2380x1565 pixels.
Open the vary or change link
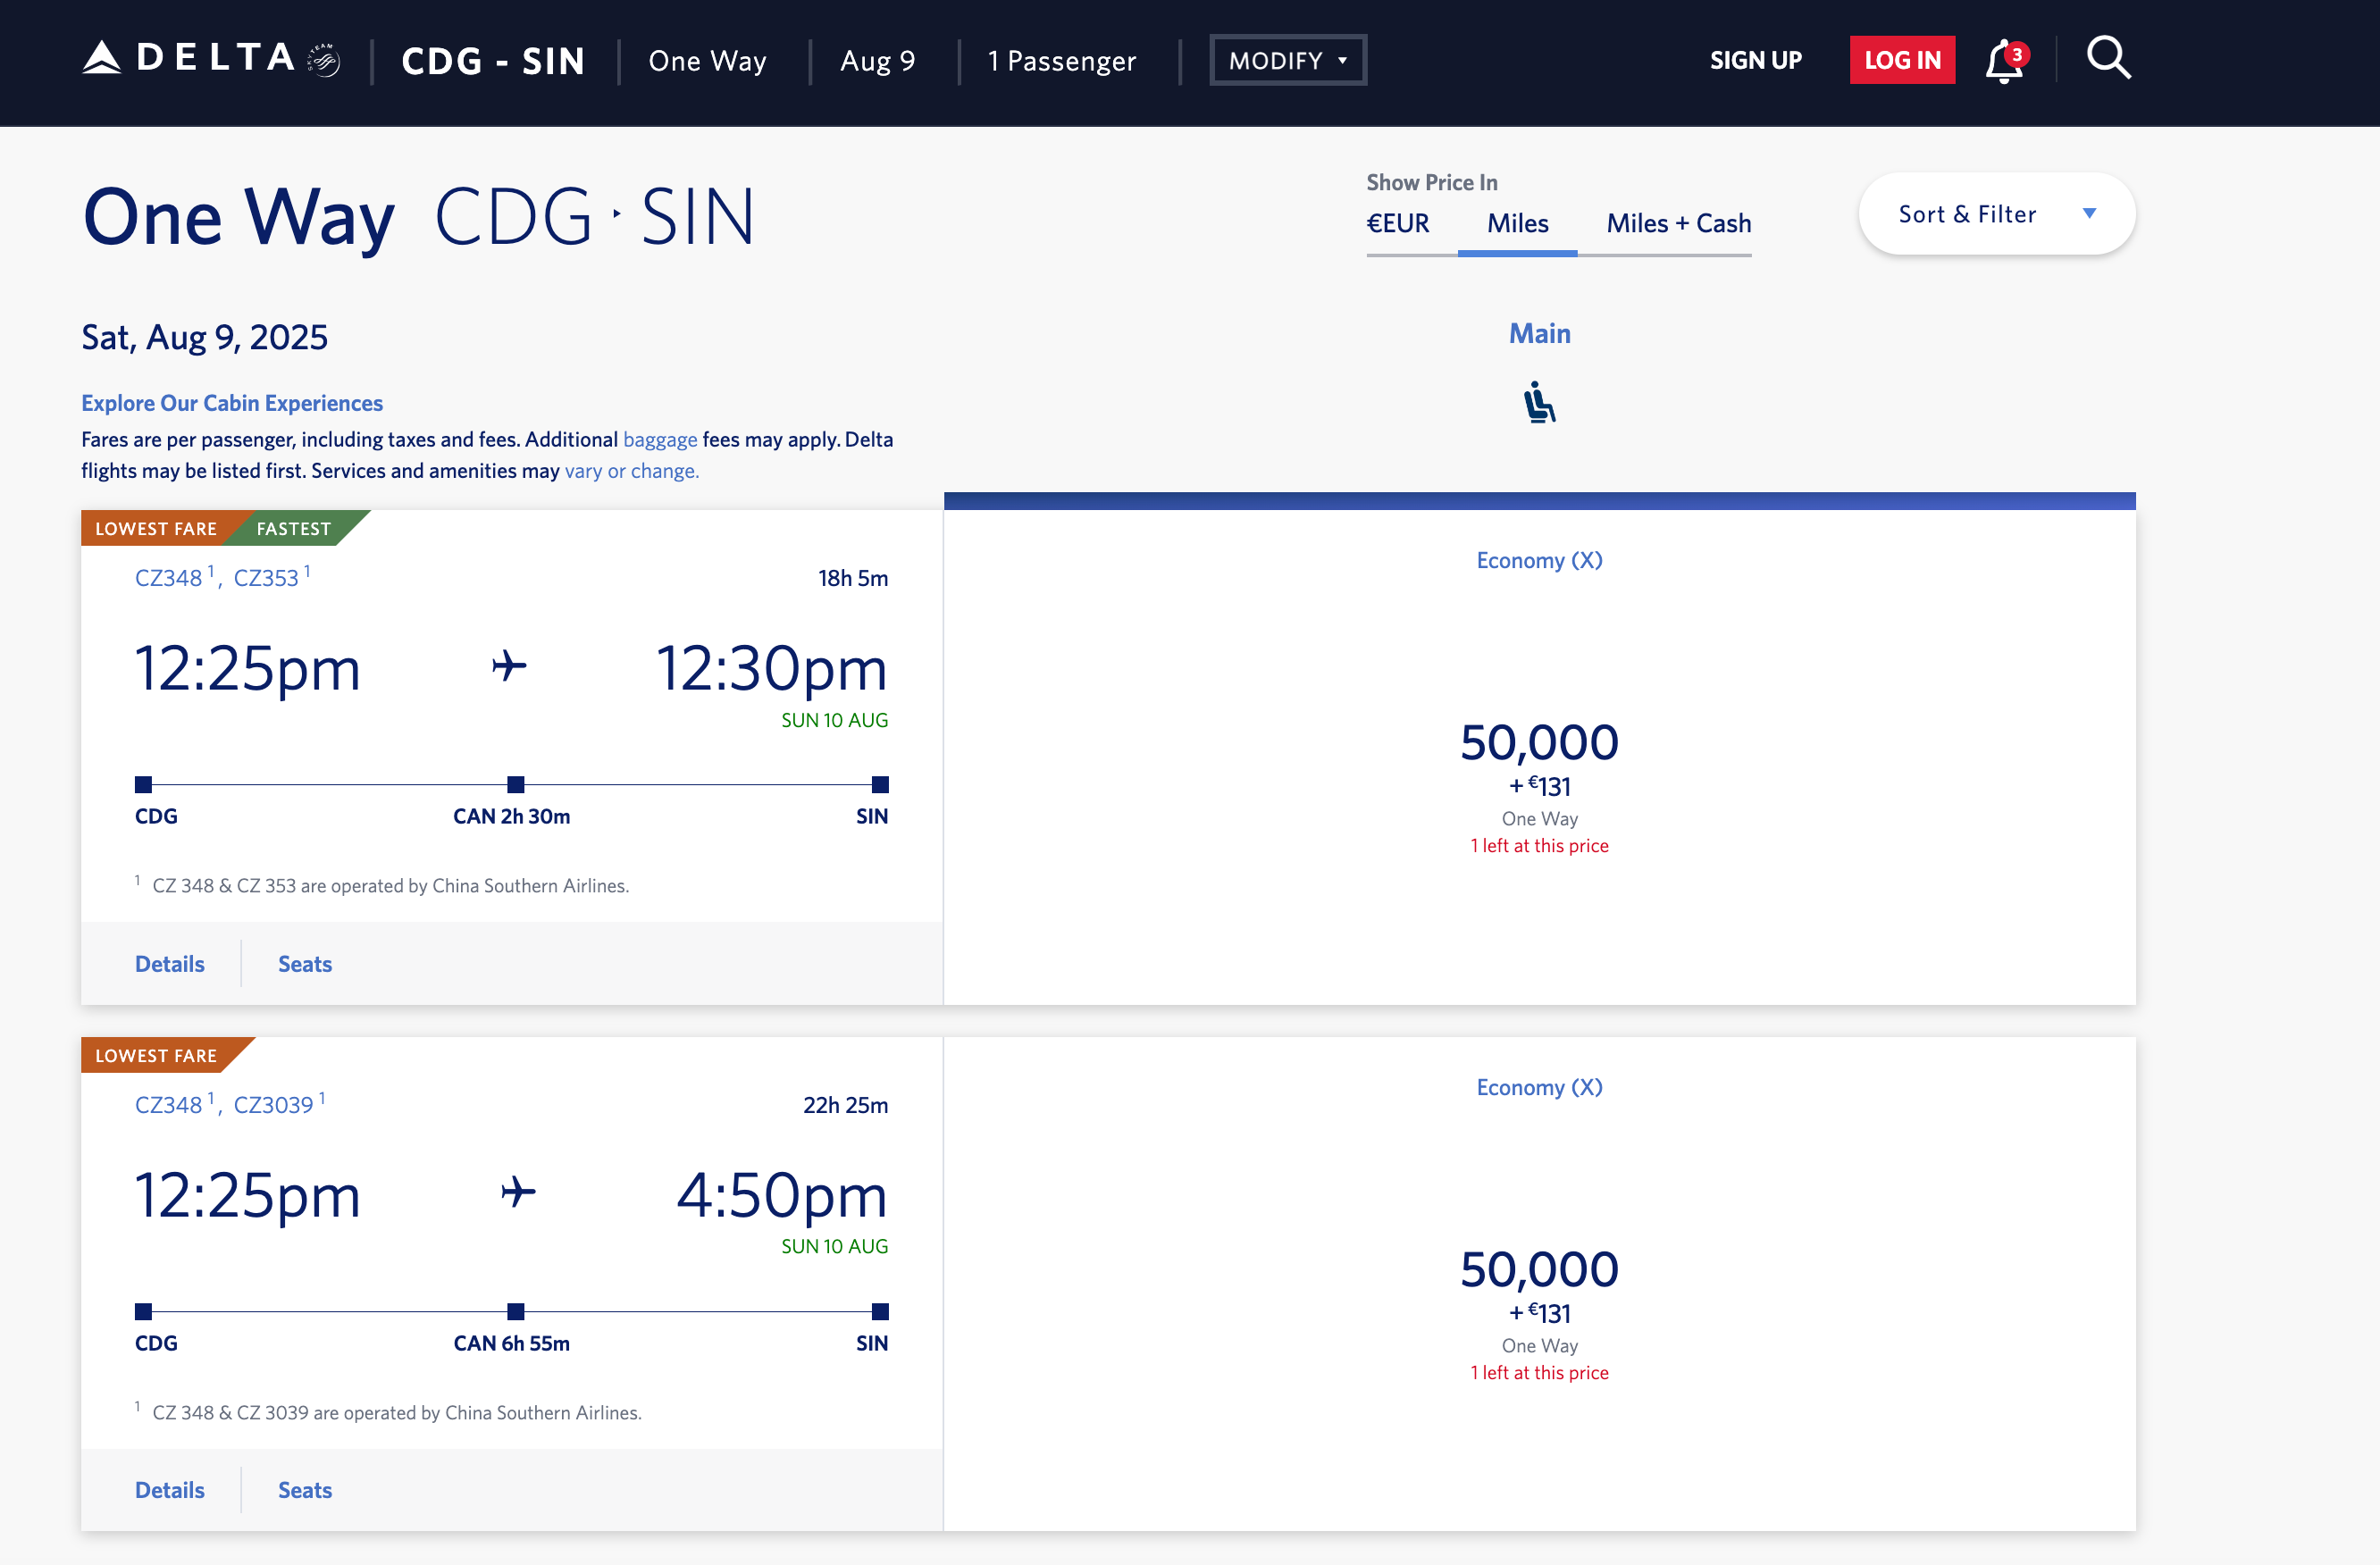point(632,470)
